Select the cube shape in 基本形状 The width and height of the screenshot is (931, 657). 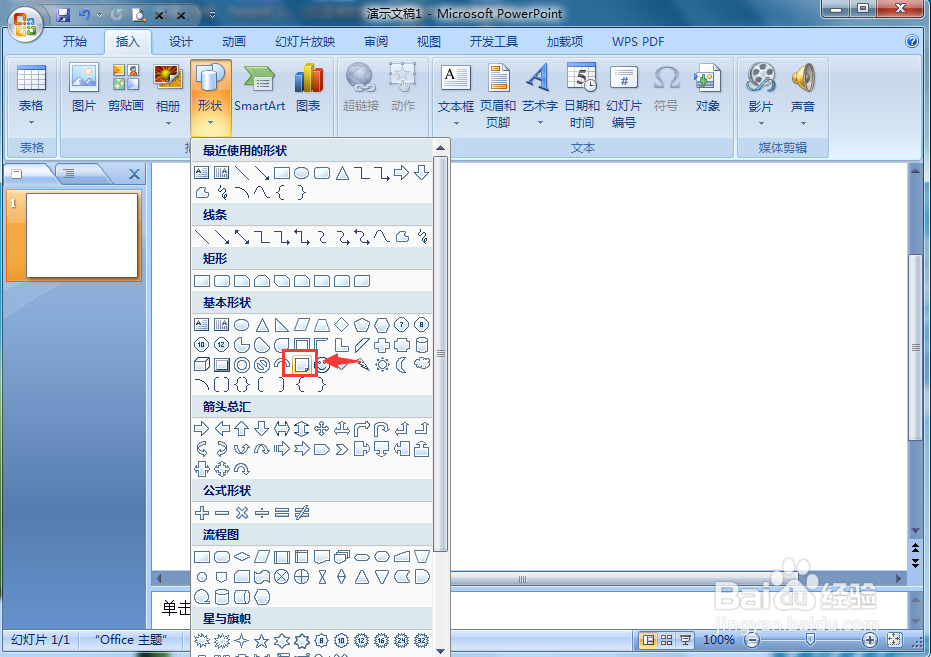[202, 364]
